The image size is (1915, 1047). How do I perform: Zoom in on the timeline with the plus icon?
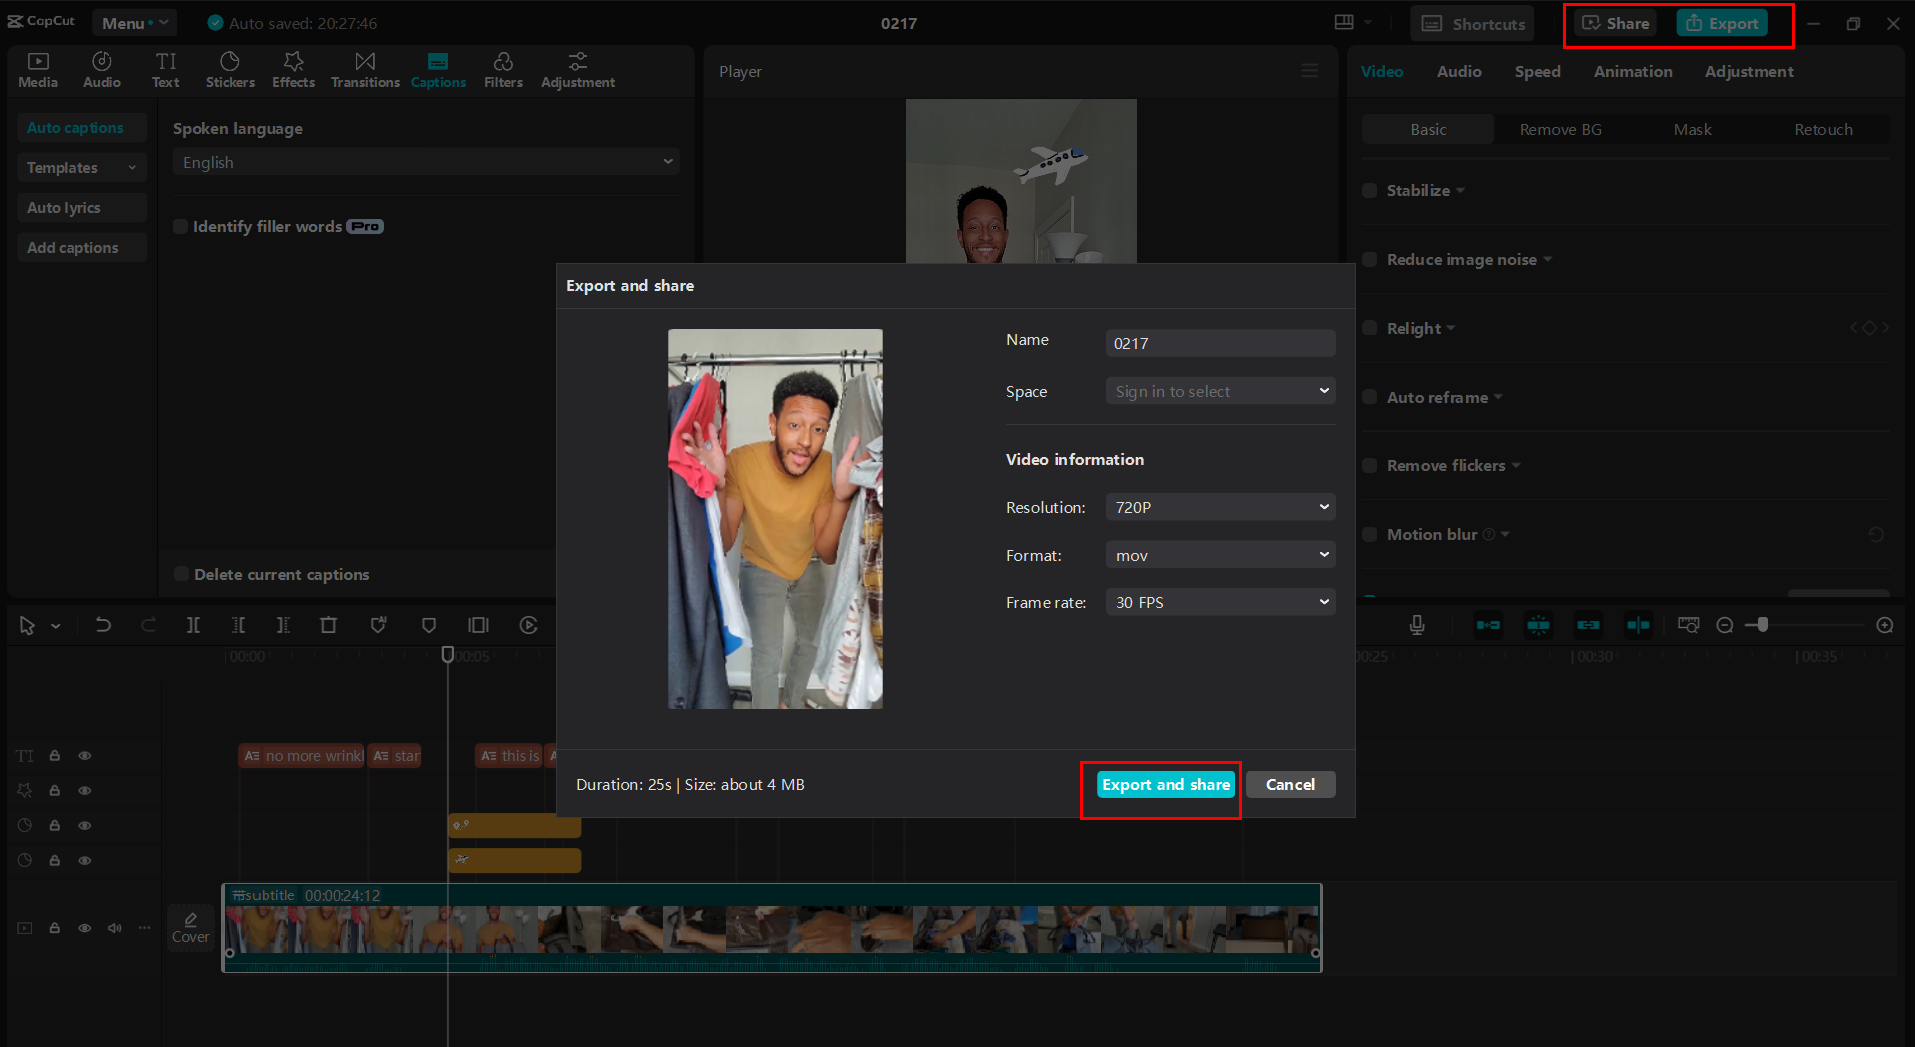[x=1884, y=624]
